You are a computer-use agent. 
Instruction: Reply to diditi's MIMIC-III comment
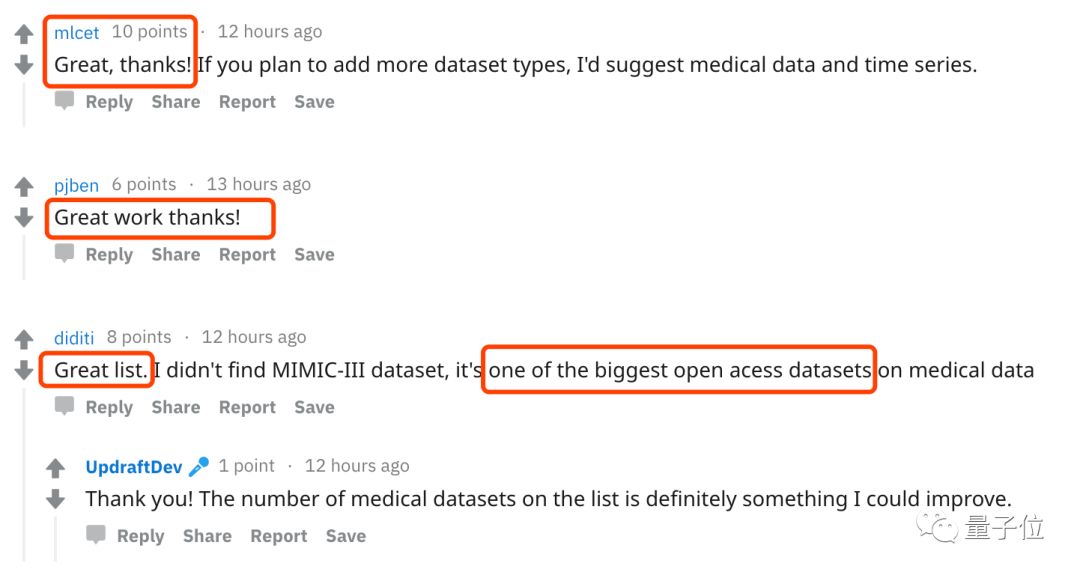tap(108, 408)
